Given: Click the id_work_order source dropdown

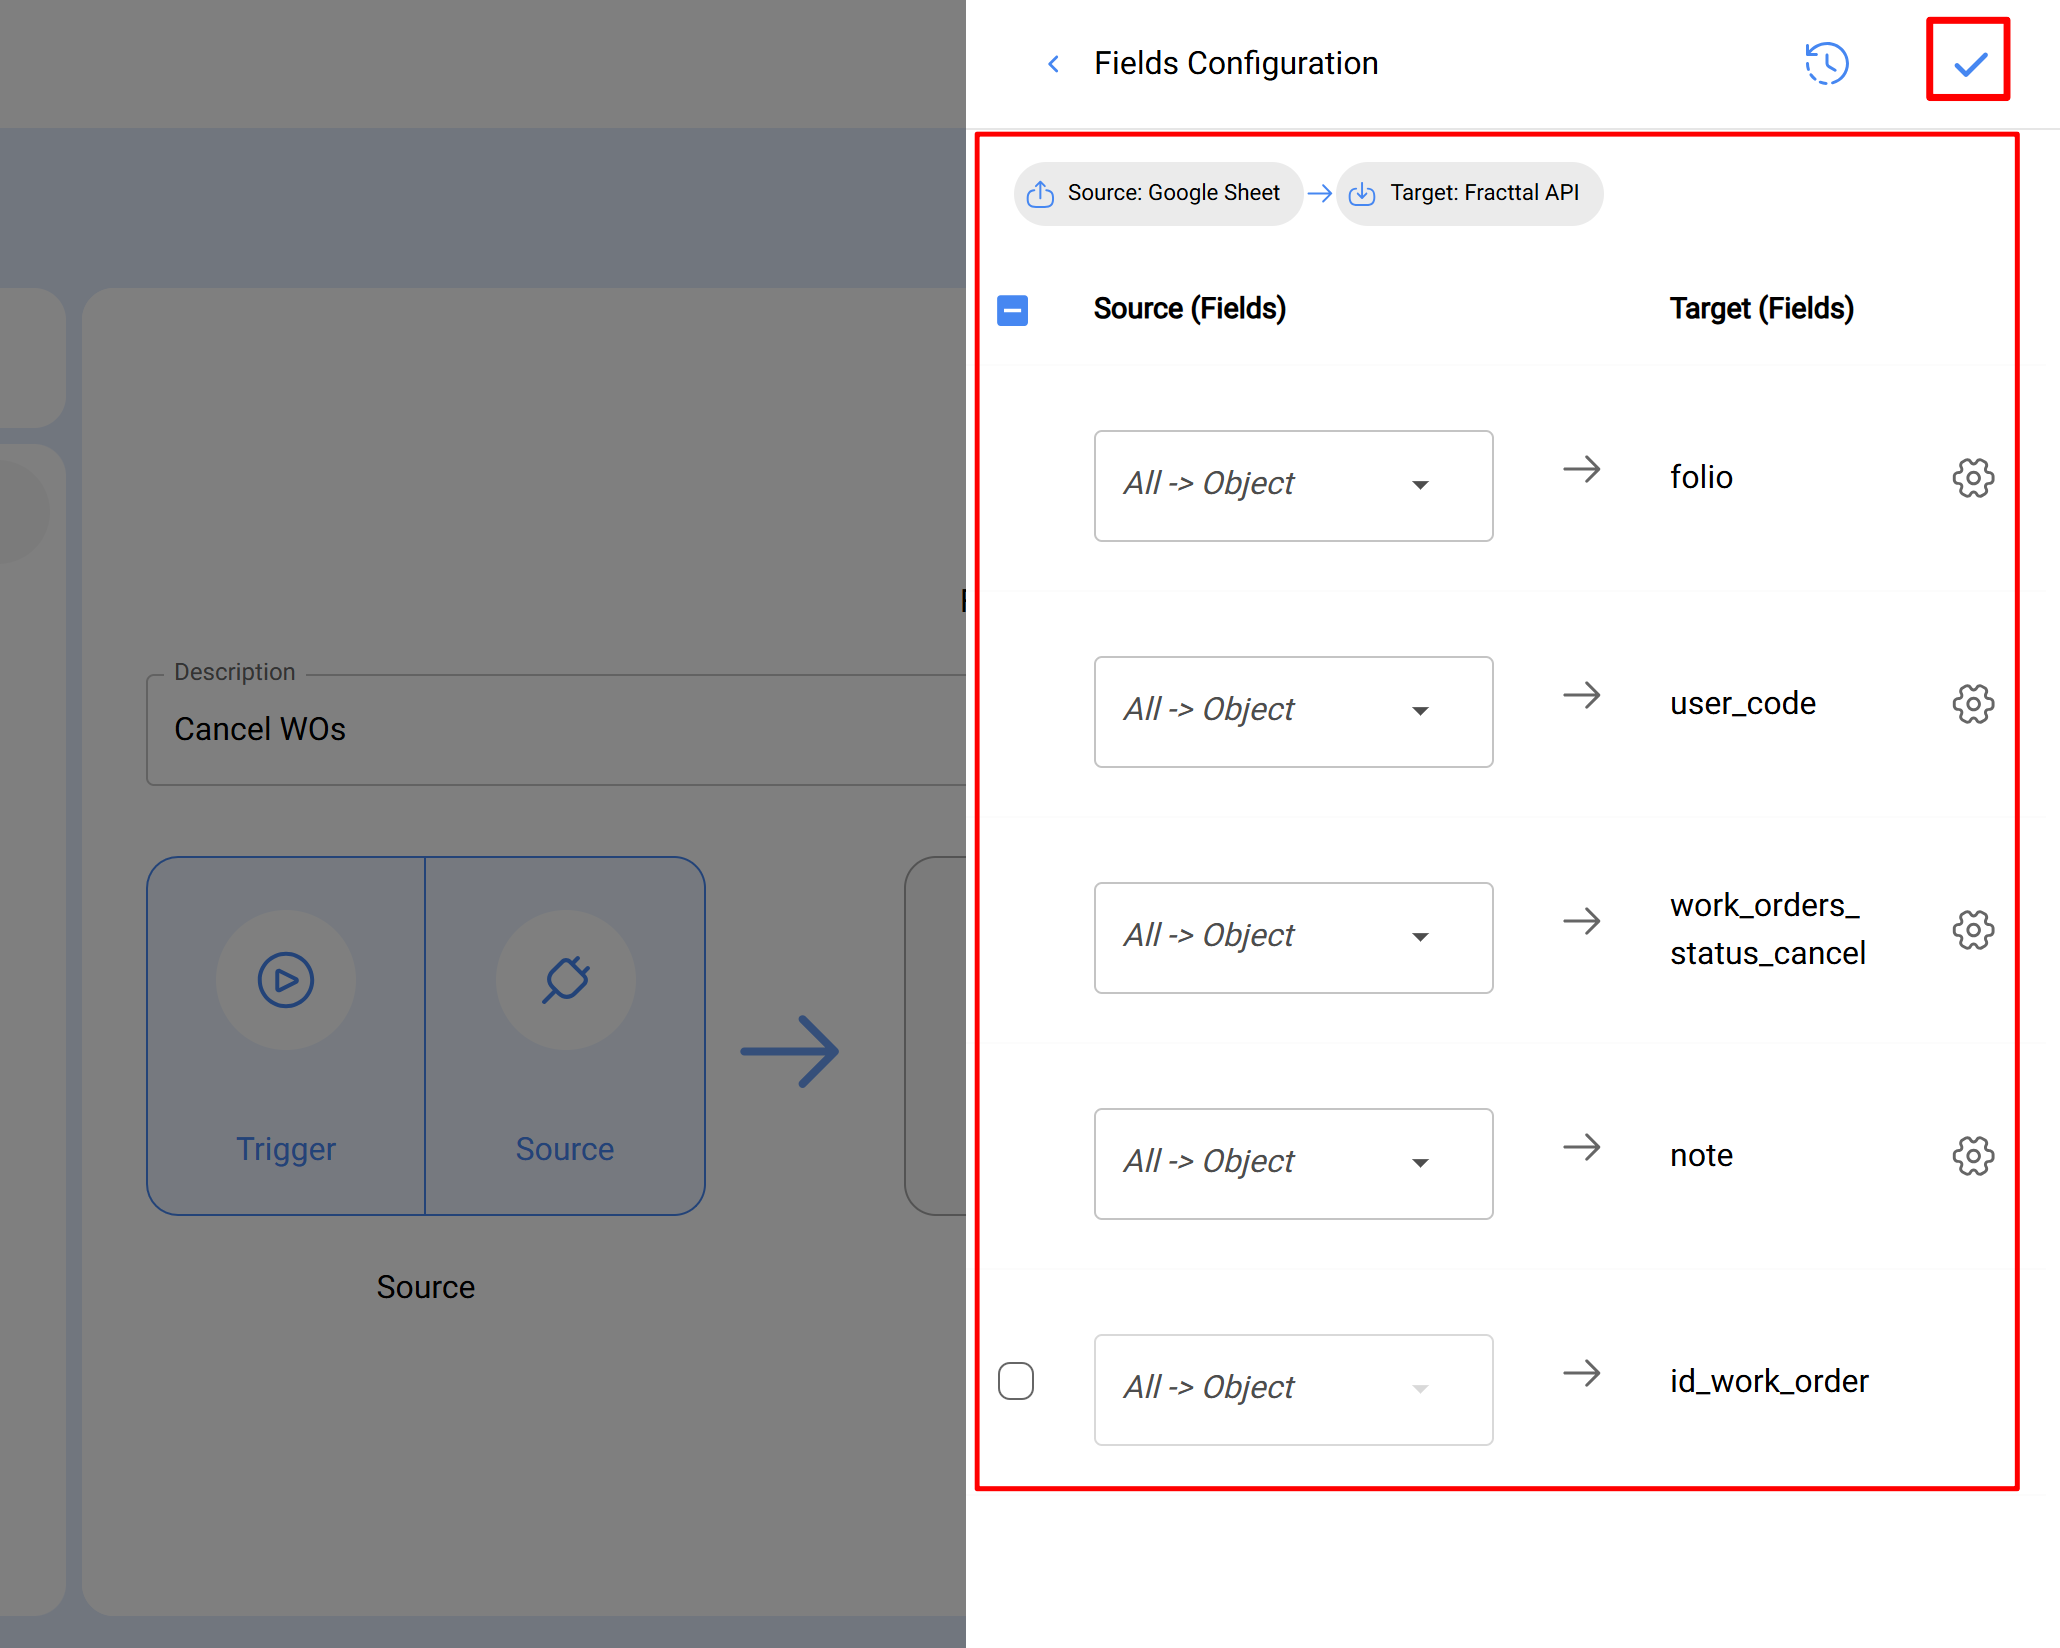Looking at the screenshot, I should 1293,1390.
